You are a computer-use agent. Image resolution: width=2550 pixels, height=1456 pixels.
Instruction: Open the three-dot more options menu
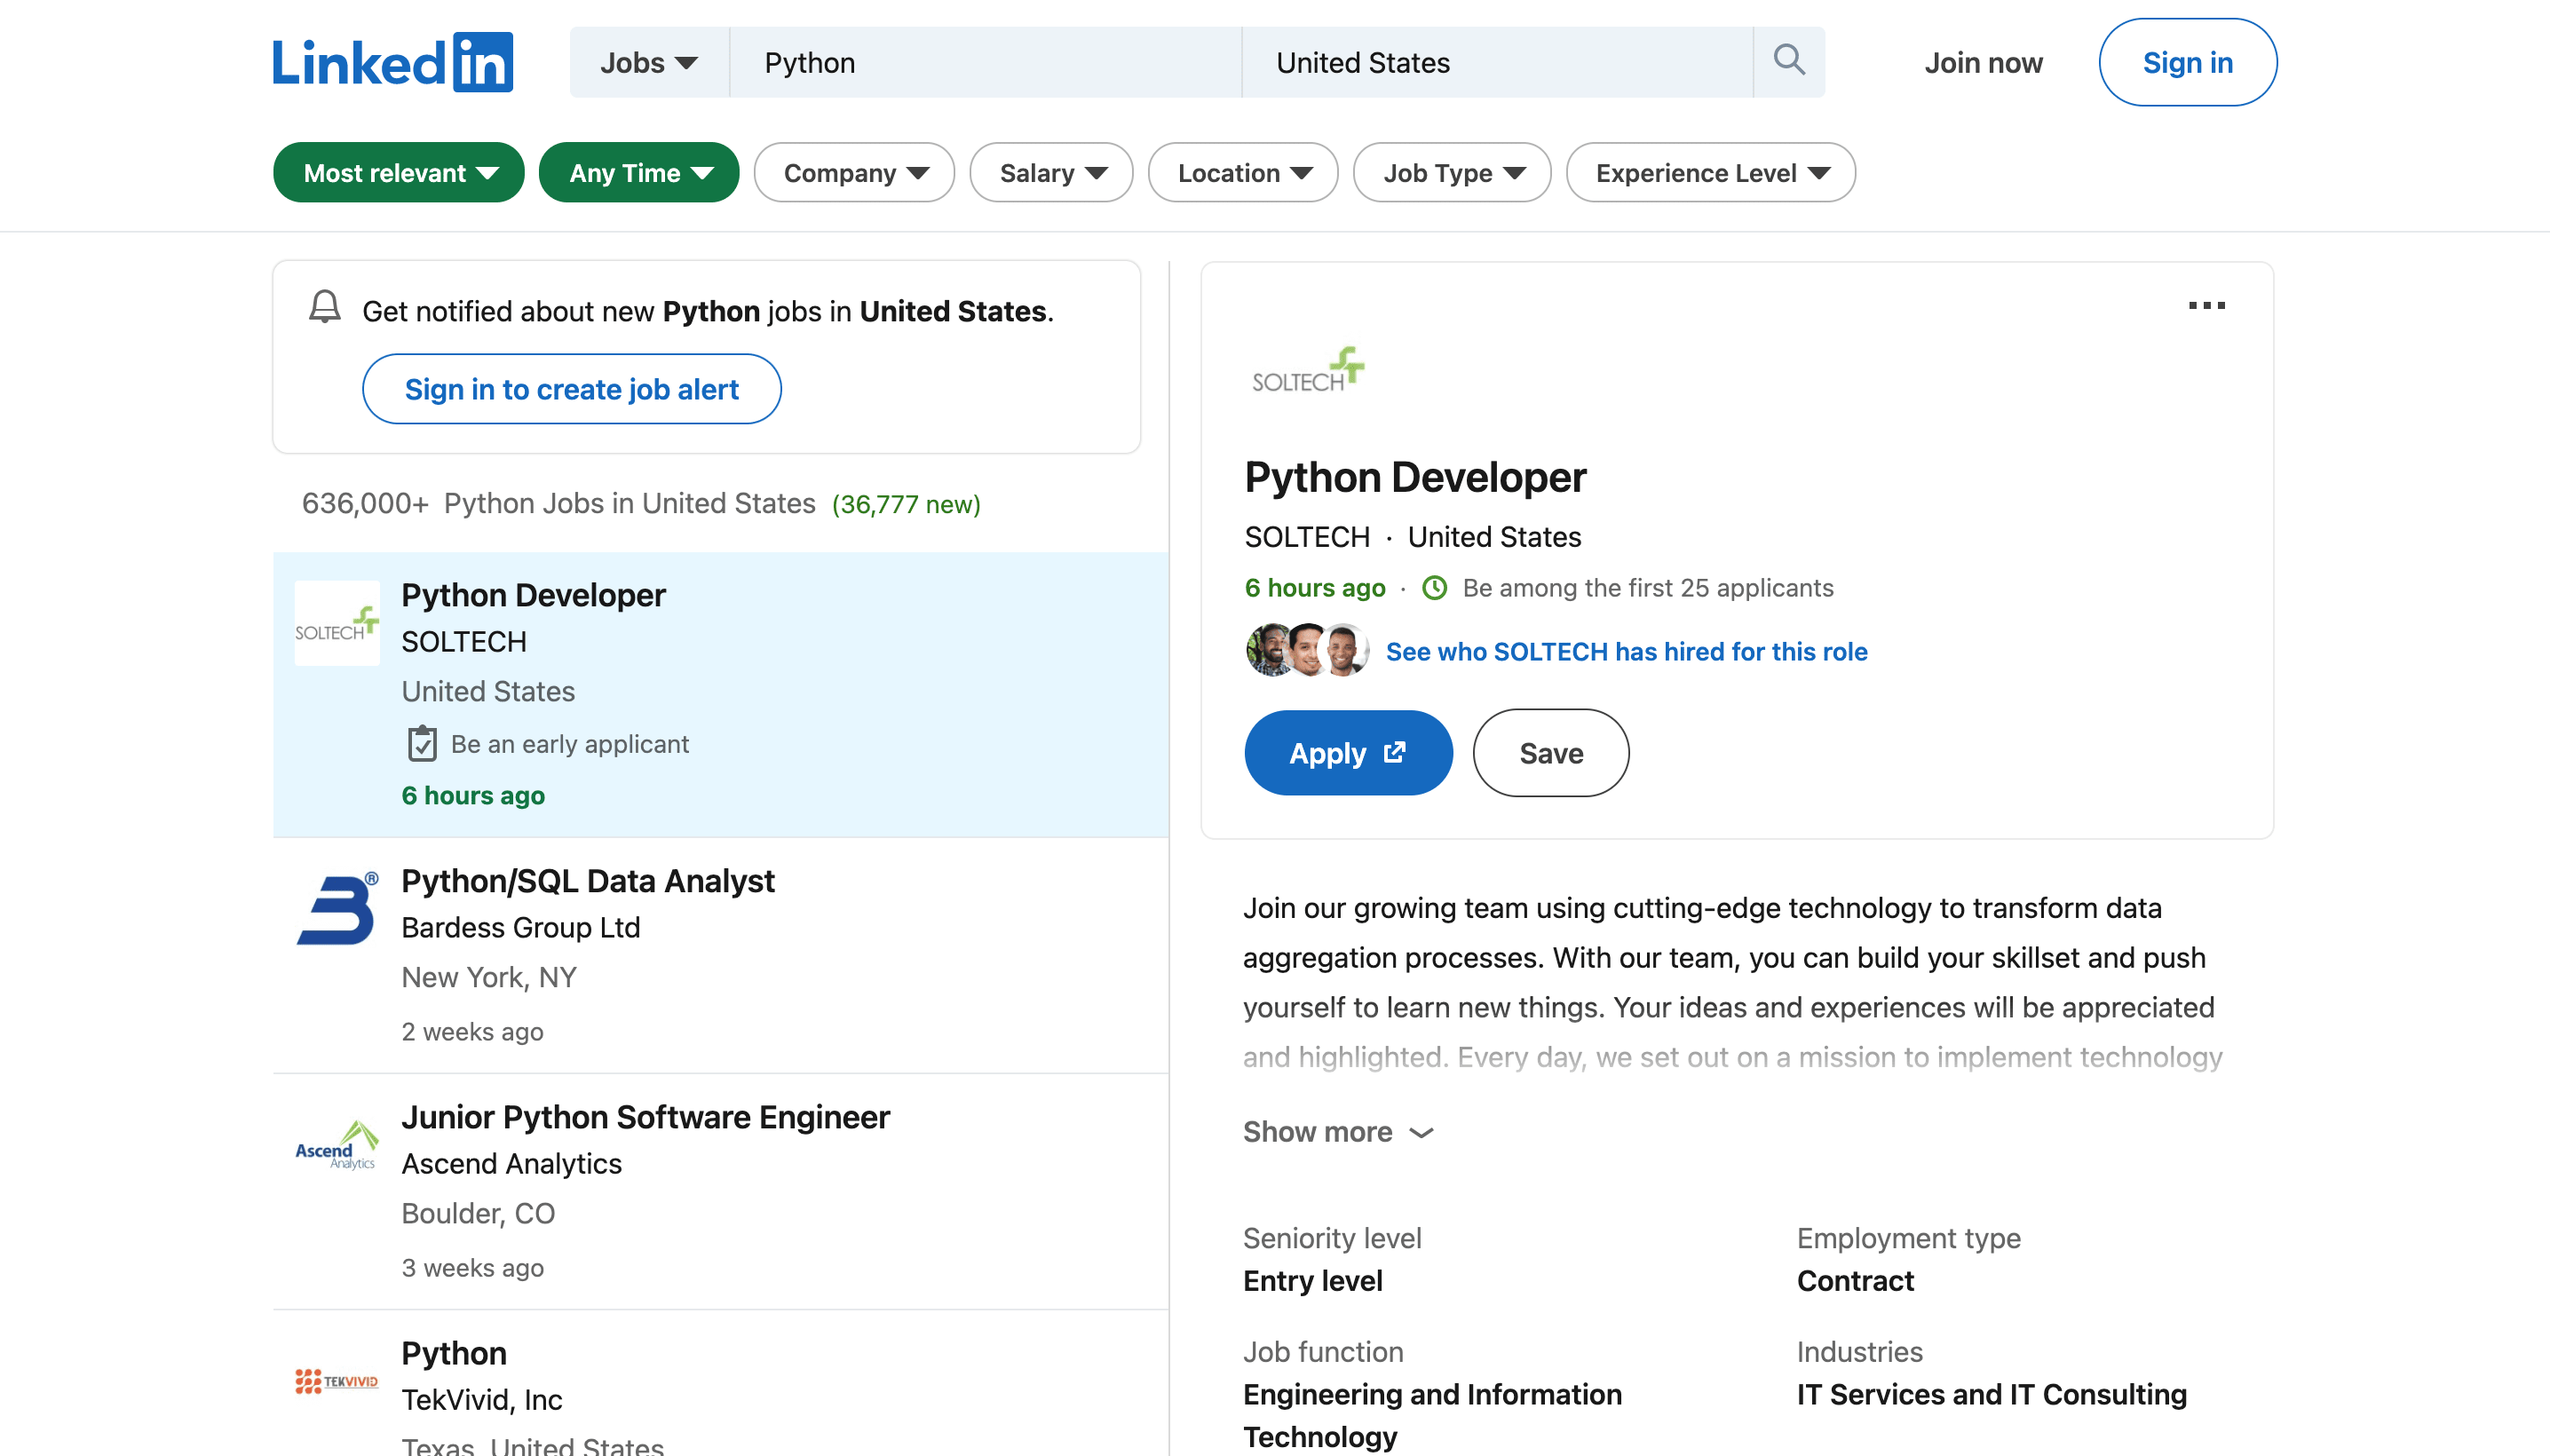(x=2206, y=305)
